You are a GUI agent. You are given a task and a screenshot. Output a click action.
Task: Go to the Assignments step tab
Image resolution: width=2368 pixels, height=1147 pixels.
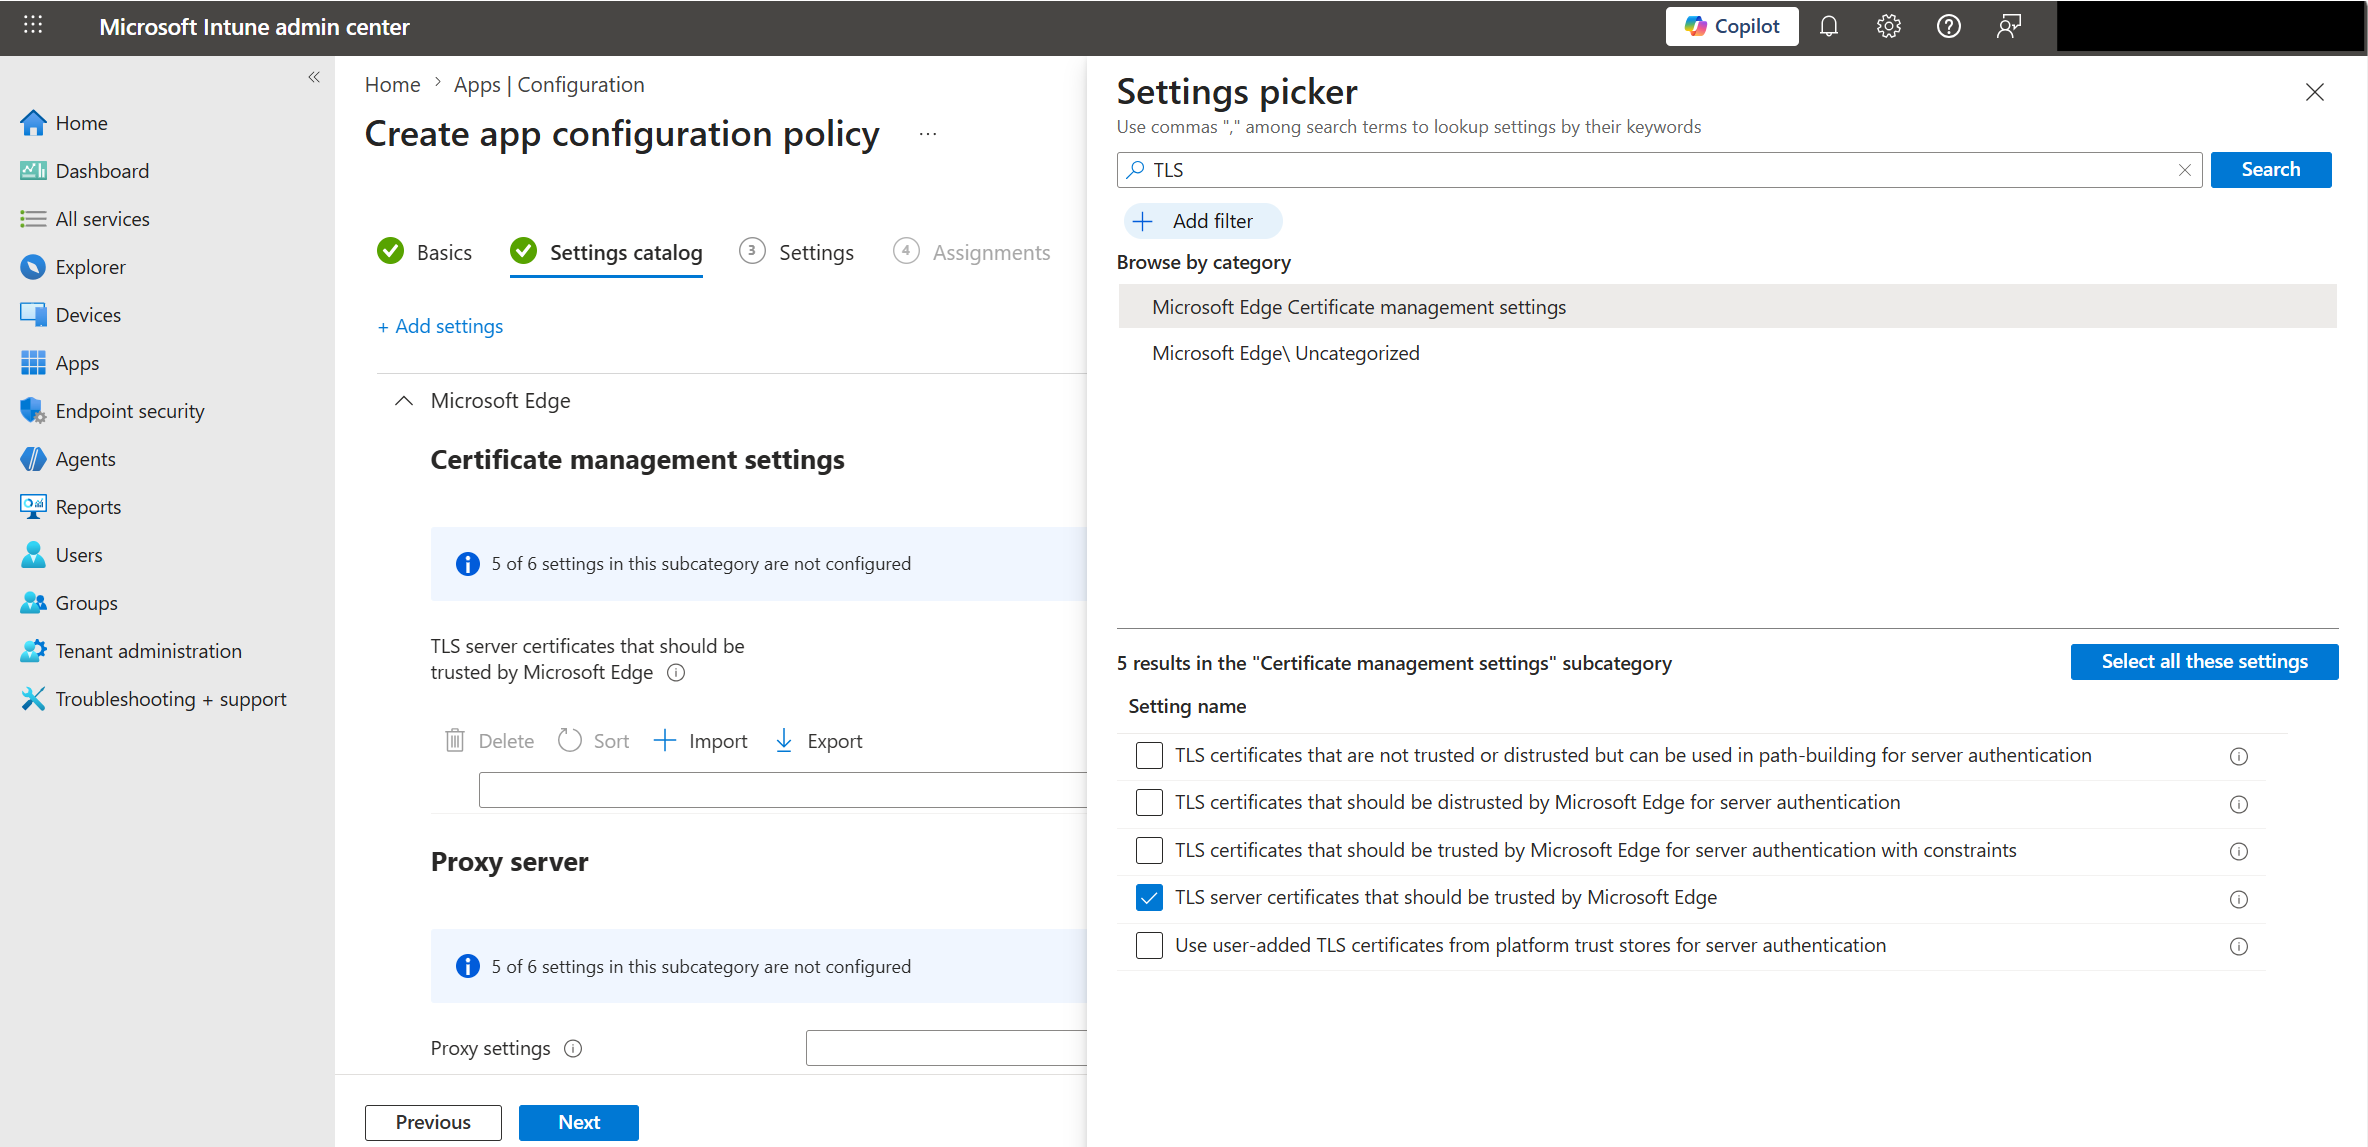pos(972,252)
